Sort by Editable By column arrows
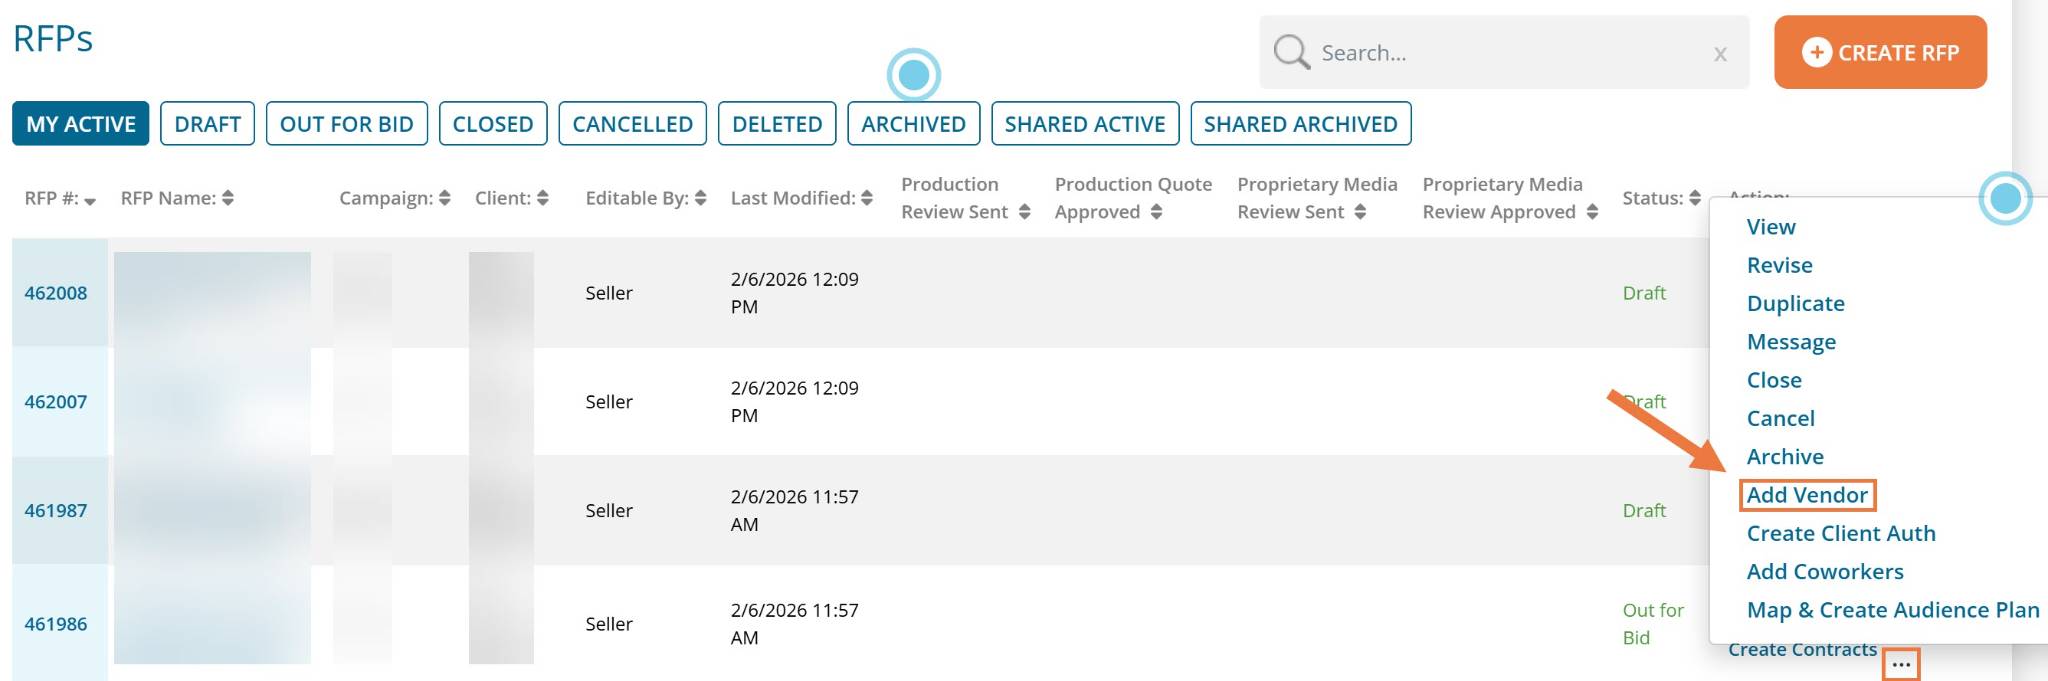 tap(701, 198)
